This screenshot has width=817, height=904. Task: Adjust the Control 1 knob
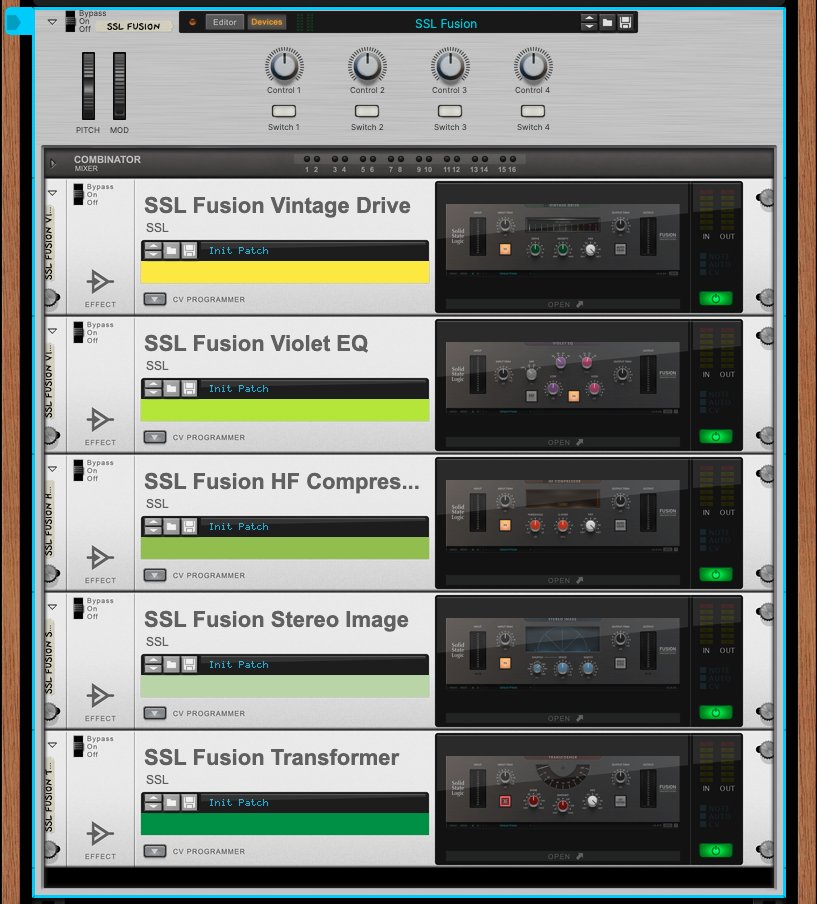click(284, 66)
